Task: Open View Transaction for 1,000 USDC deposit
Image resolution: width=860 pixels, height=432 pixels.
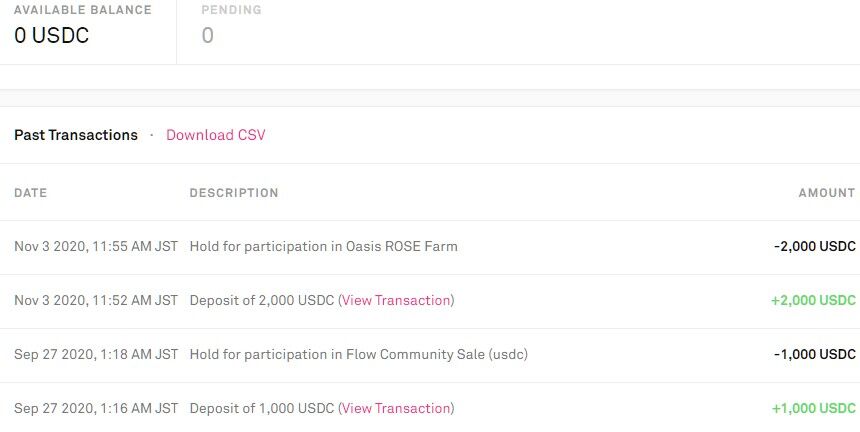Action: [396, 408]
